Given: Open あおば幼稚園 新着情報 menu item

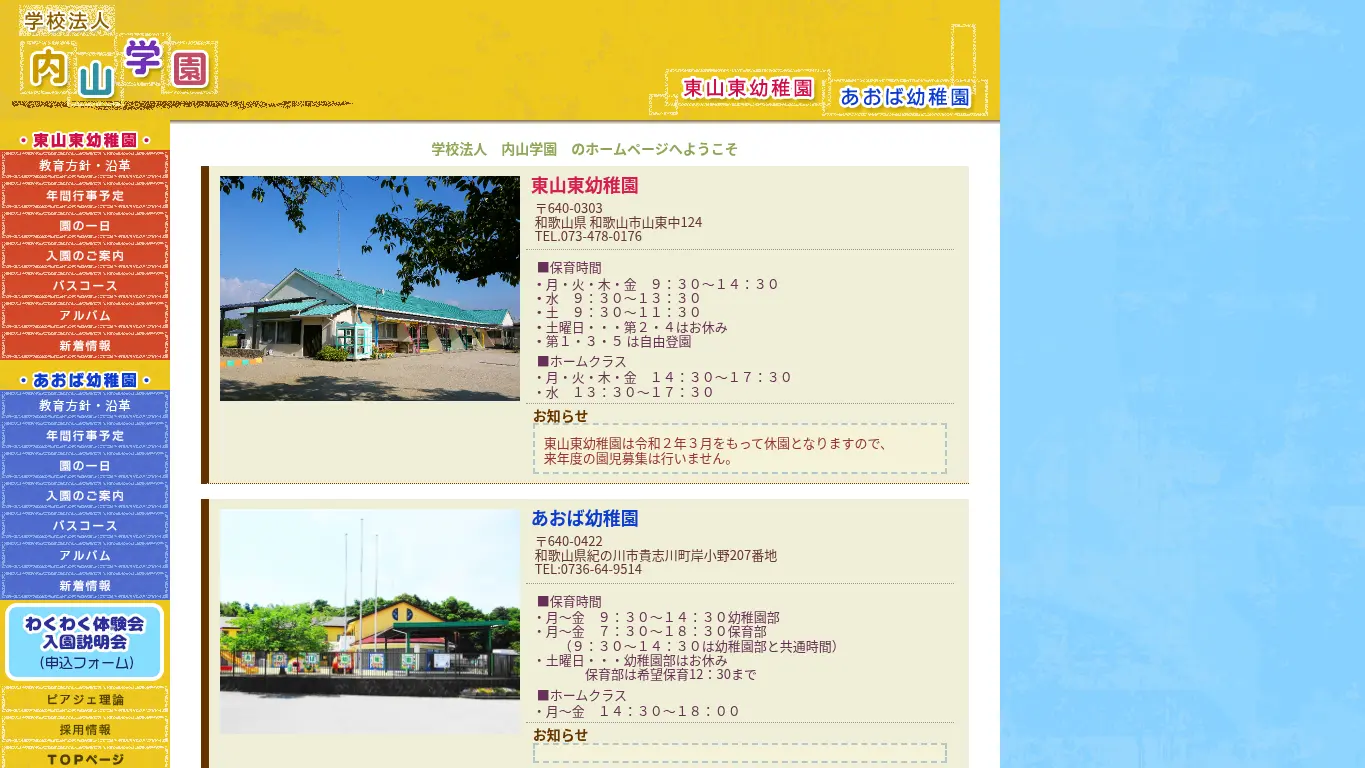Looking at the screenshot, I should (85, 586).
